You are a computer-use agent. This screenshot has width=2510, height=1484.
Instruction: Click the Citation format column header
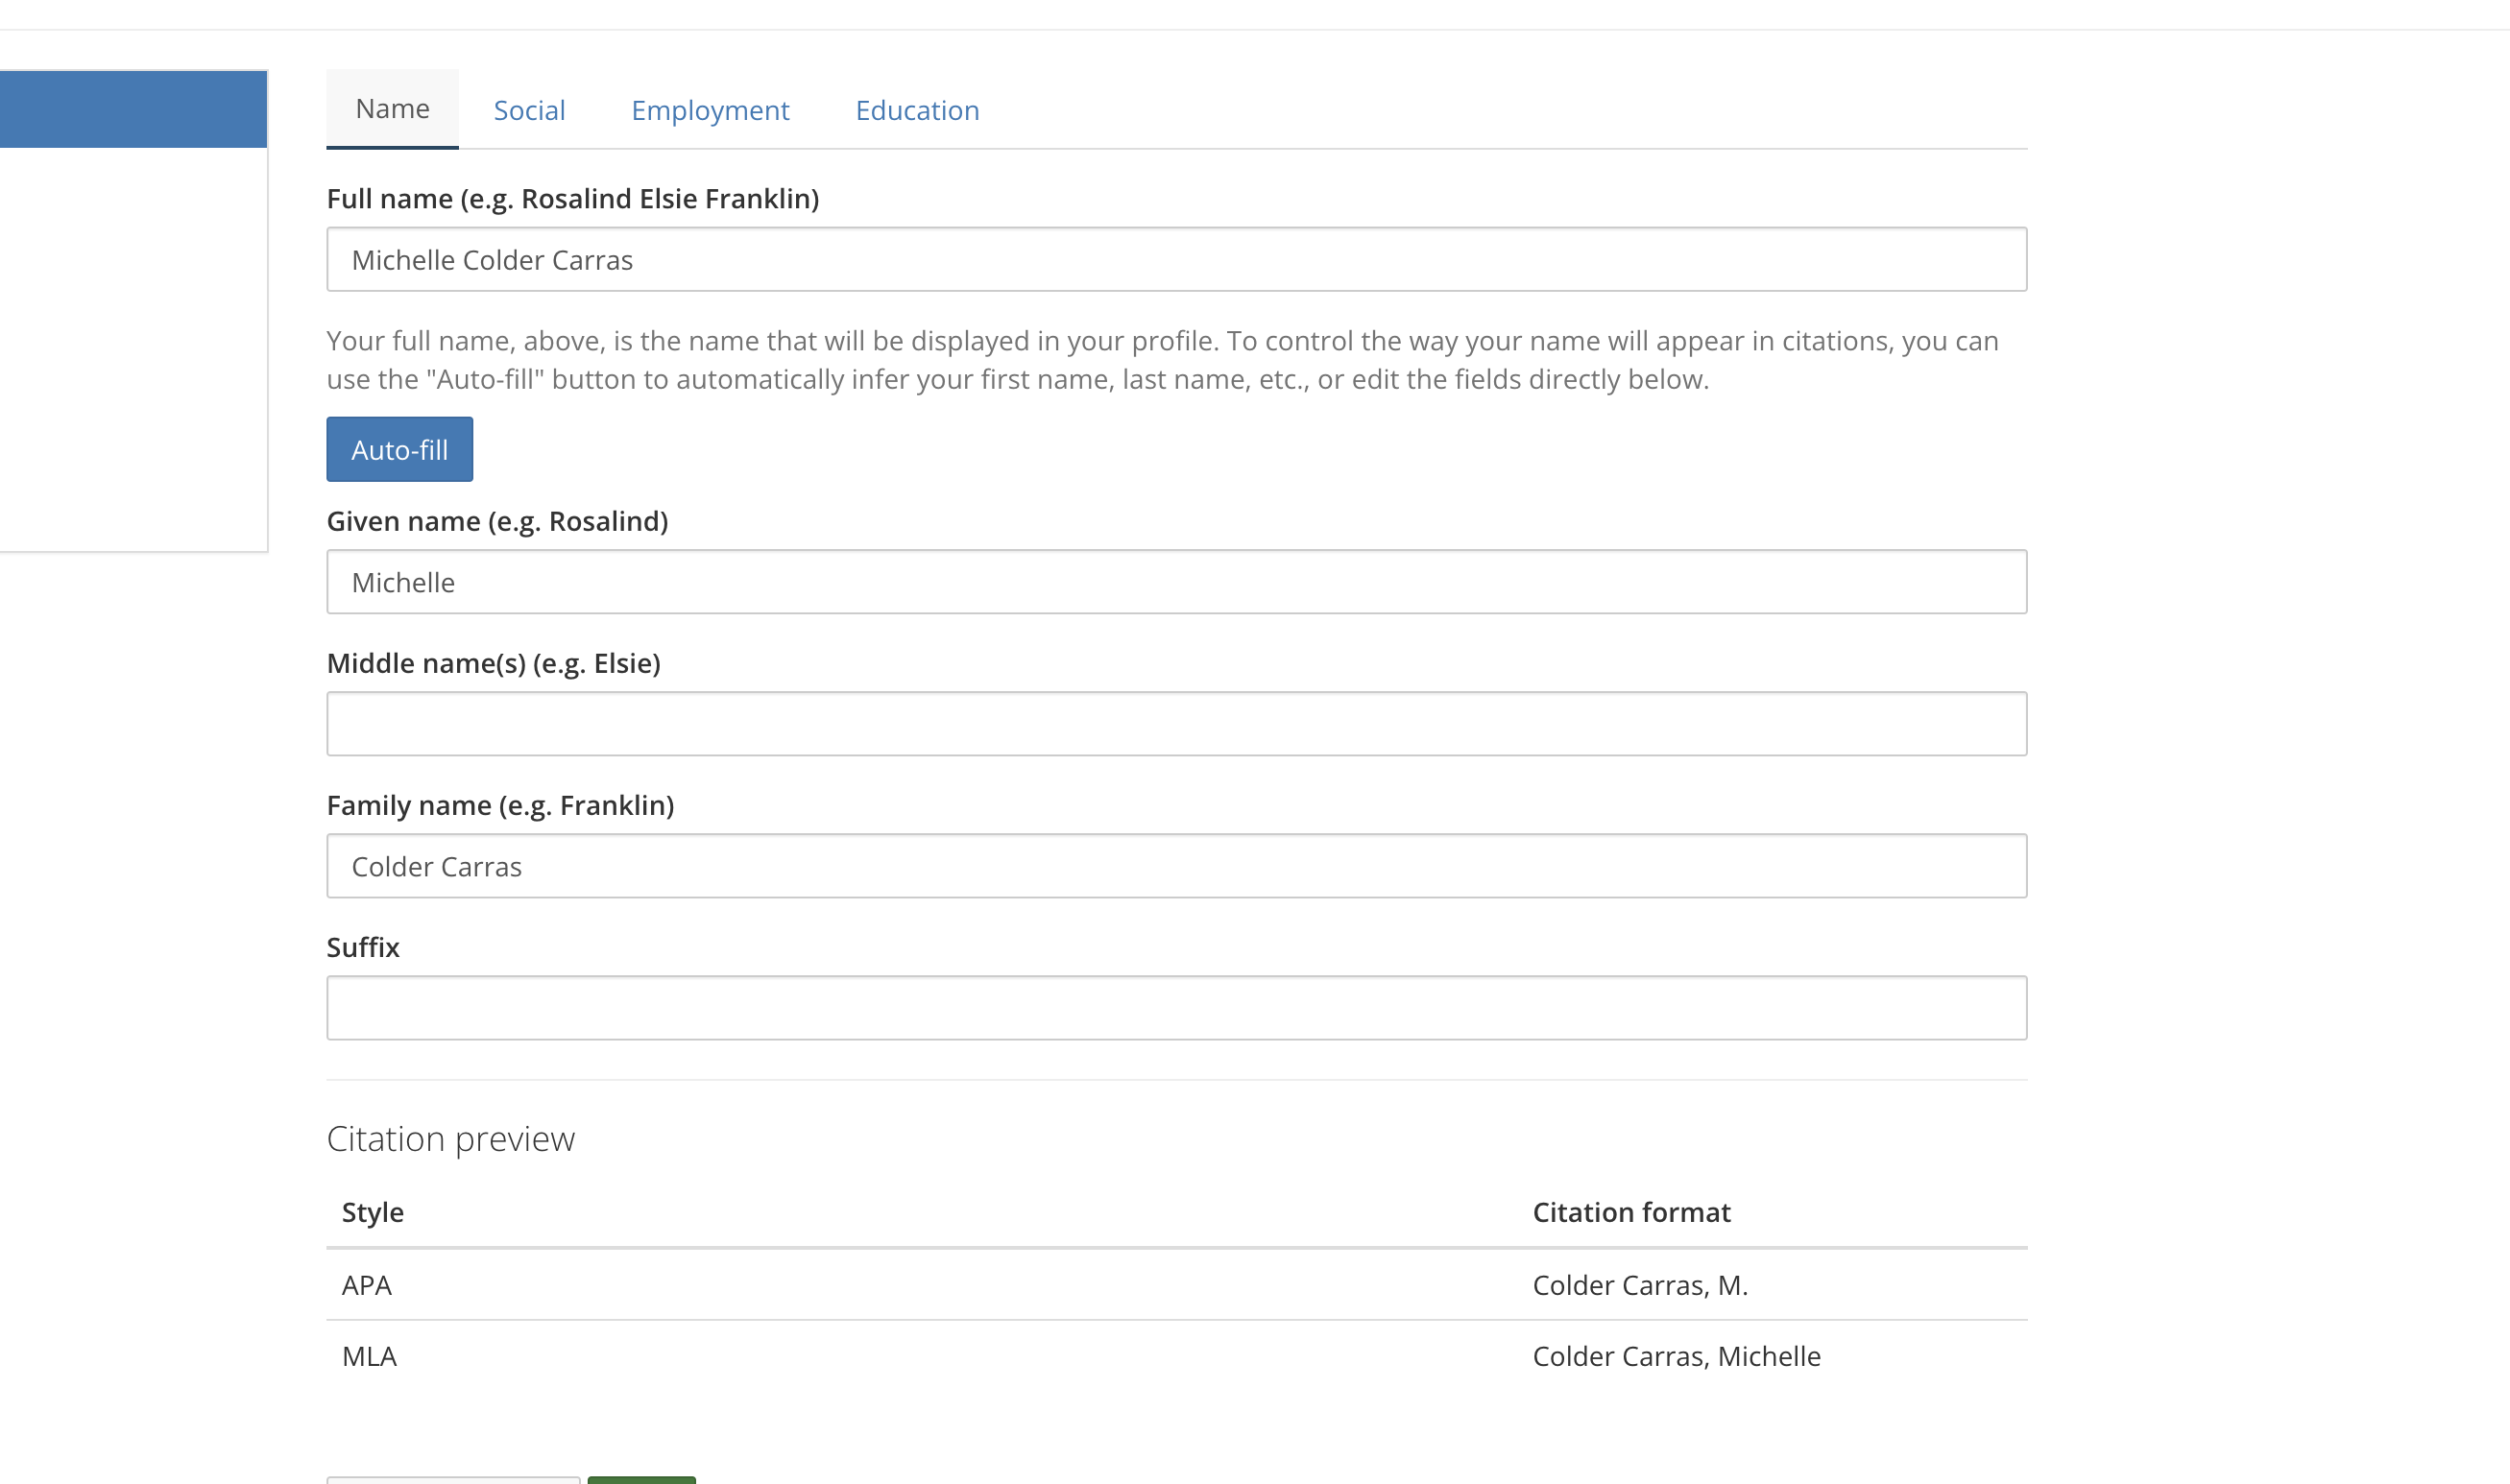tap(1631, 1212)
